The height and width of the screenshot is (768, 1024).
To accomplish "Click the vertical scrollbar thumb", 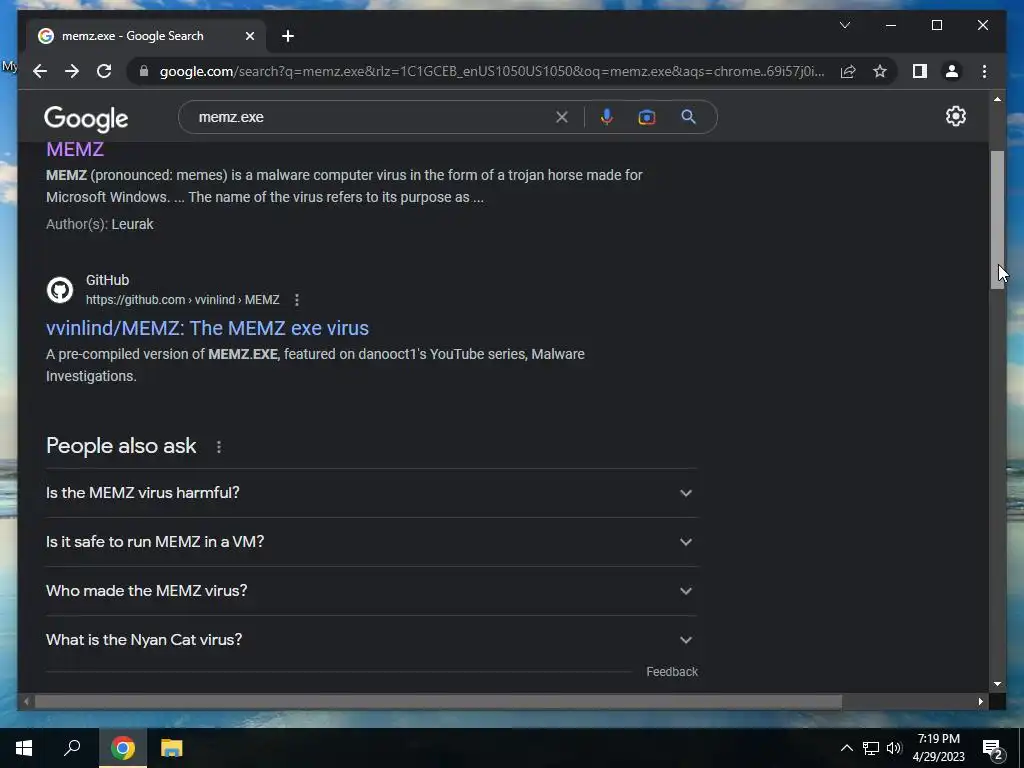I will (x=997, y=219).
